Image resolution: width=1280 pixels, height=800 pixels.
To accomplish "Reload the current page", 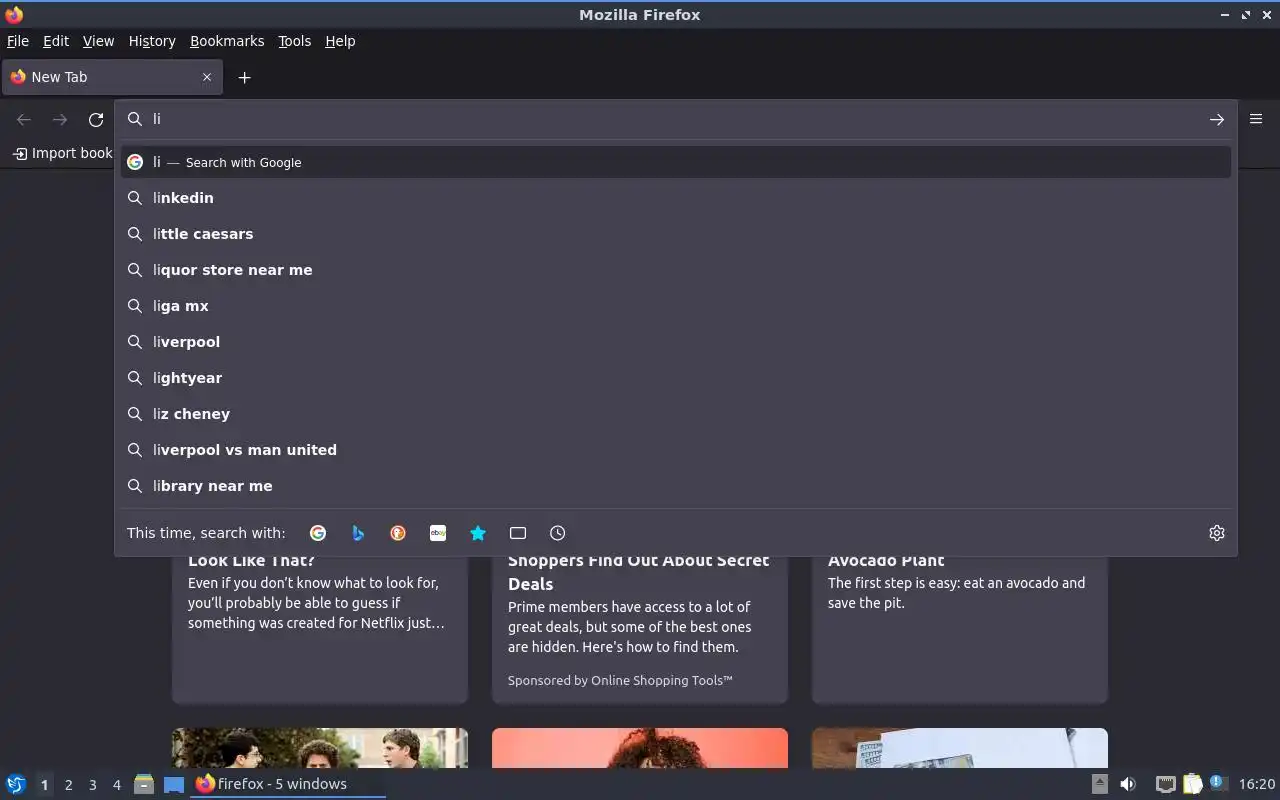I will tap(96, 119).
